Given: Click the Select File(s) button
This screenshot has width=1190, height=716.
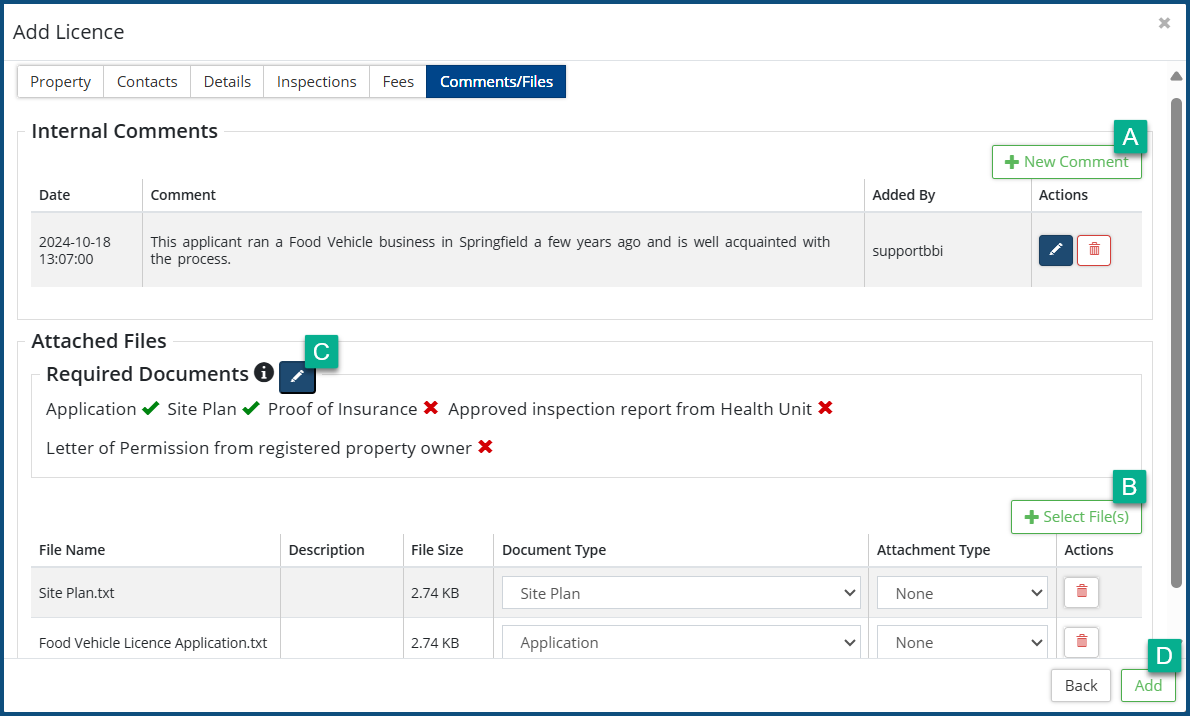Looking at the screenshot, I should (x=1076, y=517).
